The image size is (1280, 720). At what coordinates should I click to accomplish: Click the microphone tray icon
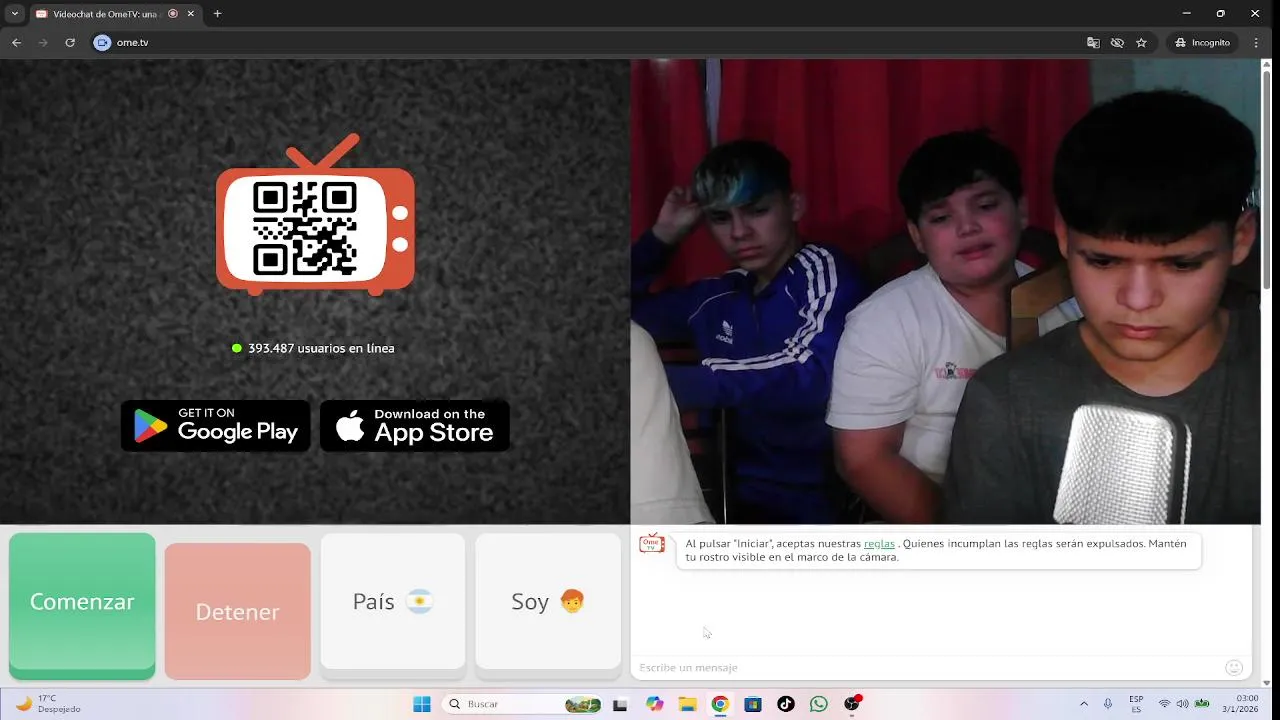point(1108,704)
